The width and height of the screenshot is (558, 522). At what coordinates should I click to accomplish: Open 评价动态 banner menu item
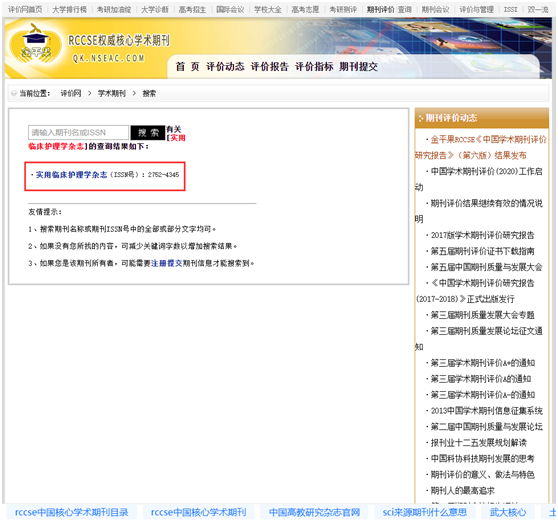tap(225, 67)
